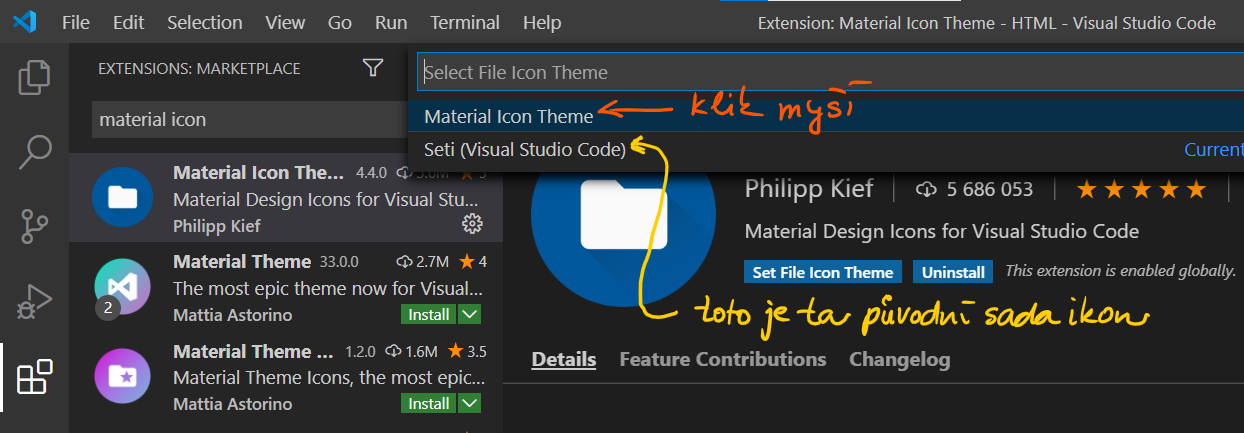This screenshot has width=1244, height=433.
Task: Install the Material Theme extension
Action: 429,314
